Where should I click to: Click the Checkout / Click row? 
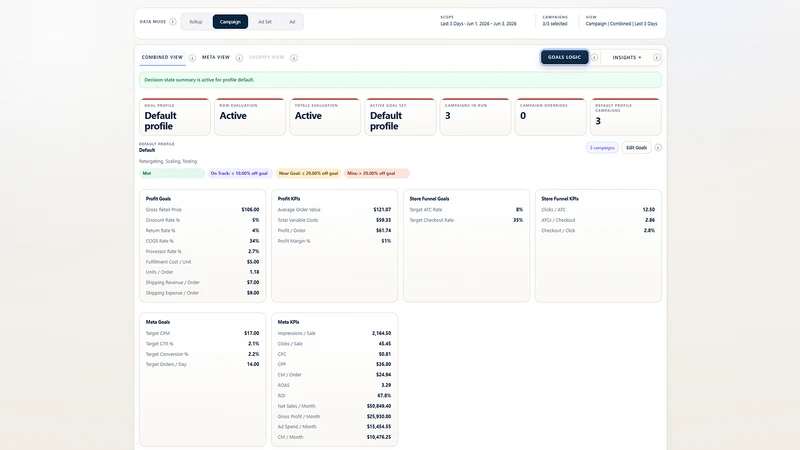598,231
